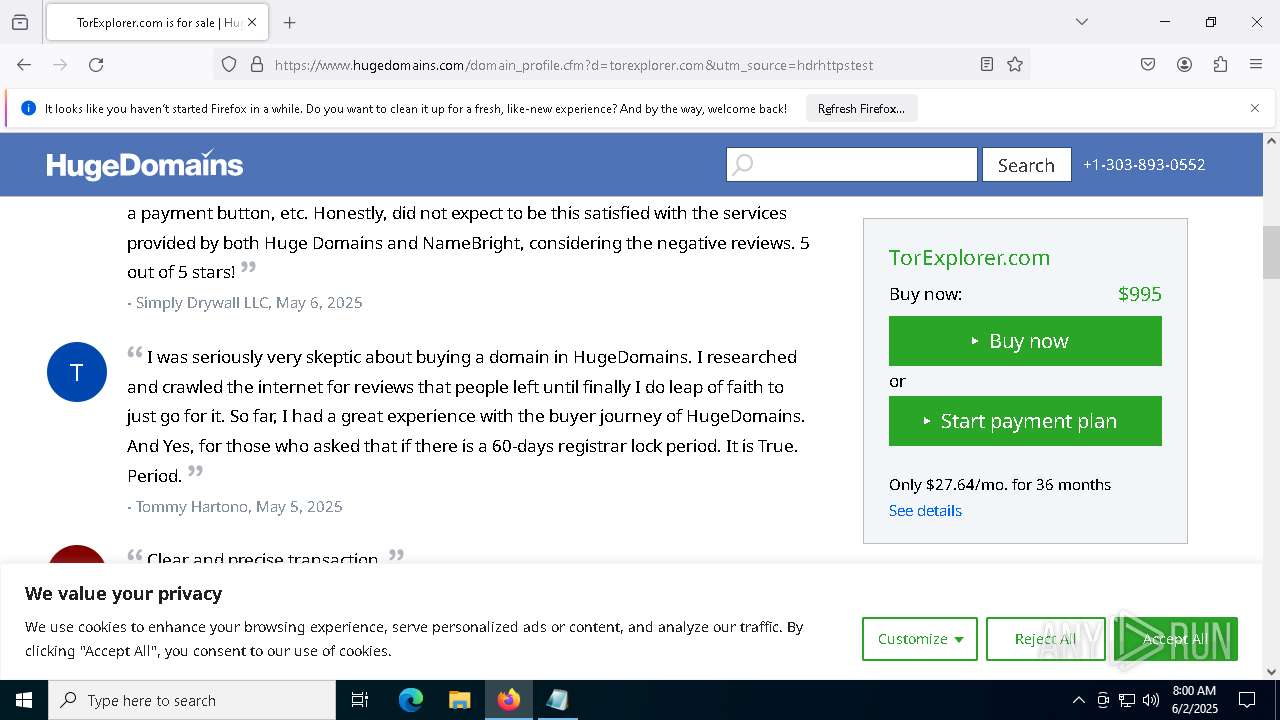The height and width of the screenshot is (720, 1280).
Task: Switch to Firefox taskbar icon
Action: [509, 700]
